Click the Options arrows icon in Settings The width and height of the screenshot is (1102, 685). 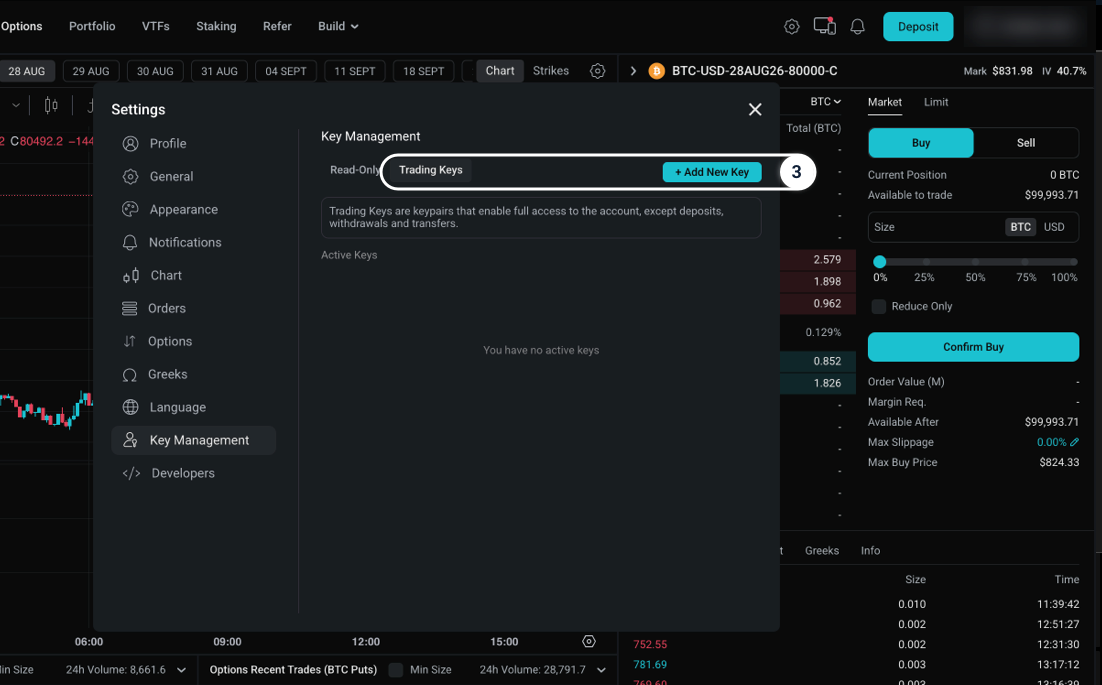(129, 341)
